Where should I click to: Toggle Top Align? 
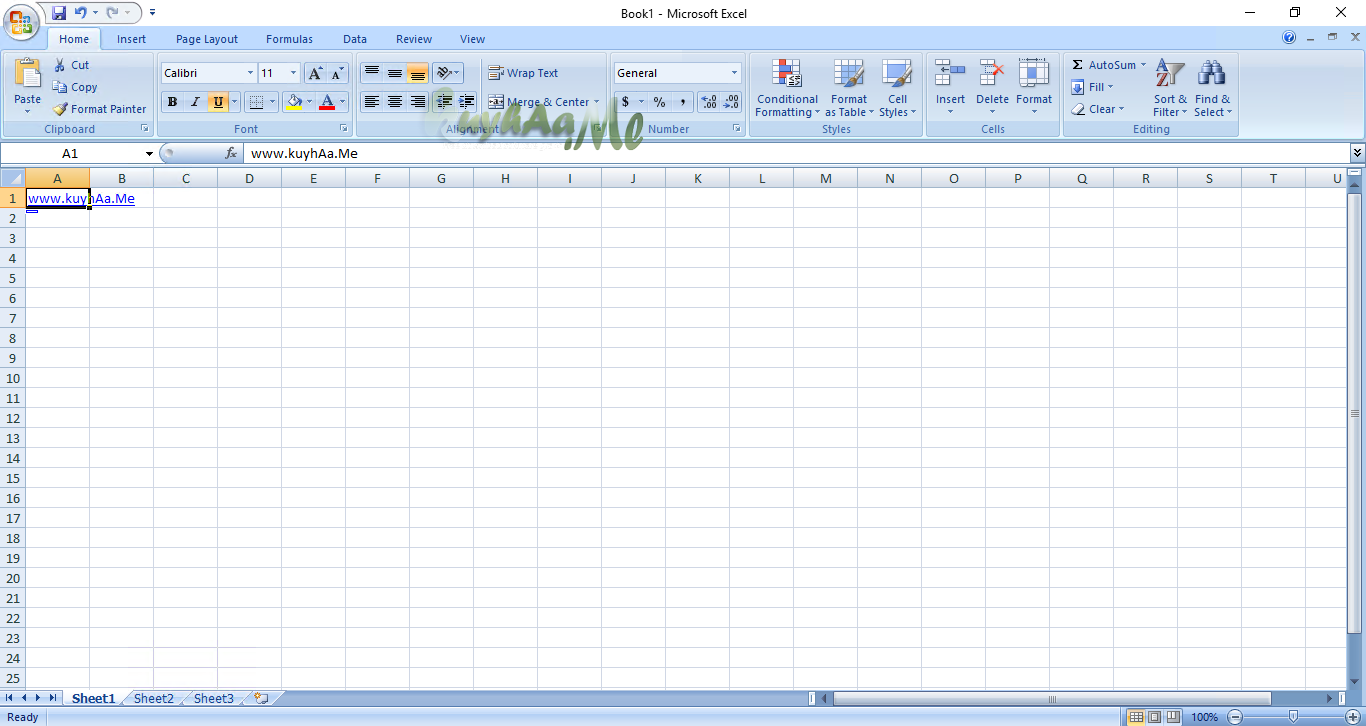pos(372,73)
